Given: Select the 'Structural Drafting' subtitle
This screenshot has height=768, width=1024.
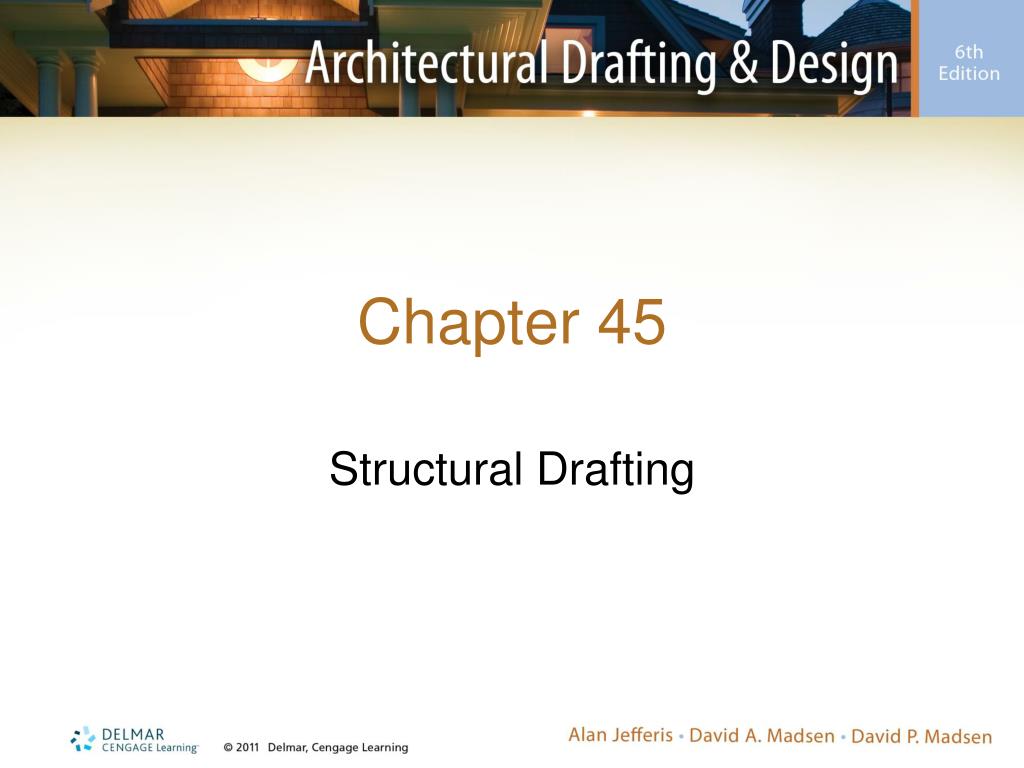Looking at the screenshot, I should point(511,470).
